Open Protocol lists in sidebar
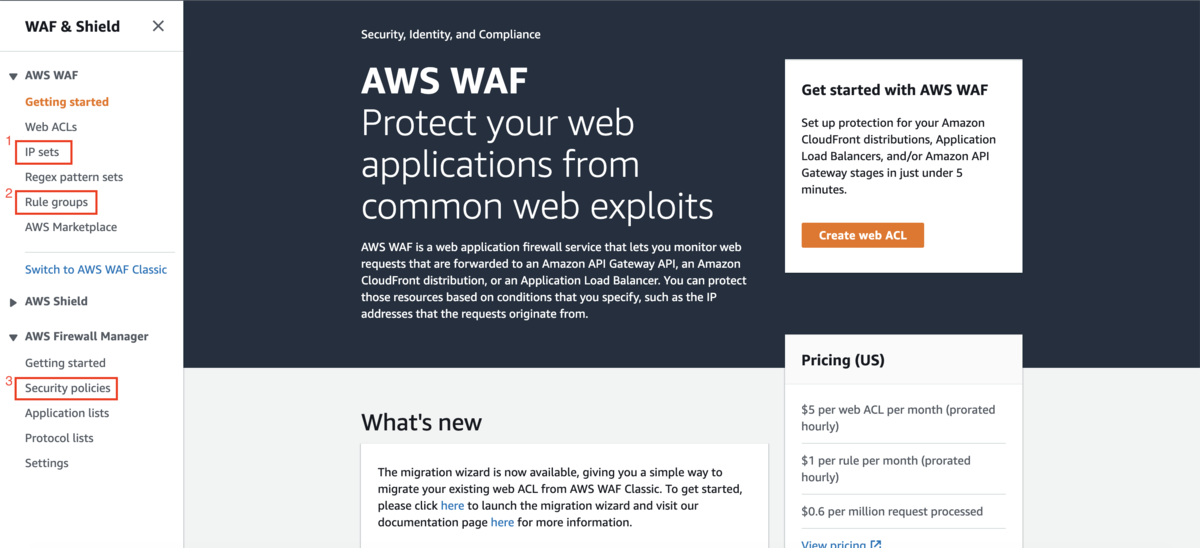Viewport: 1200px width, 548px height. (x=59, y=438)
